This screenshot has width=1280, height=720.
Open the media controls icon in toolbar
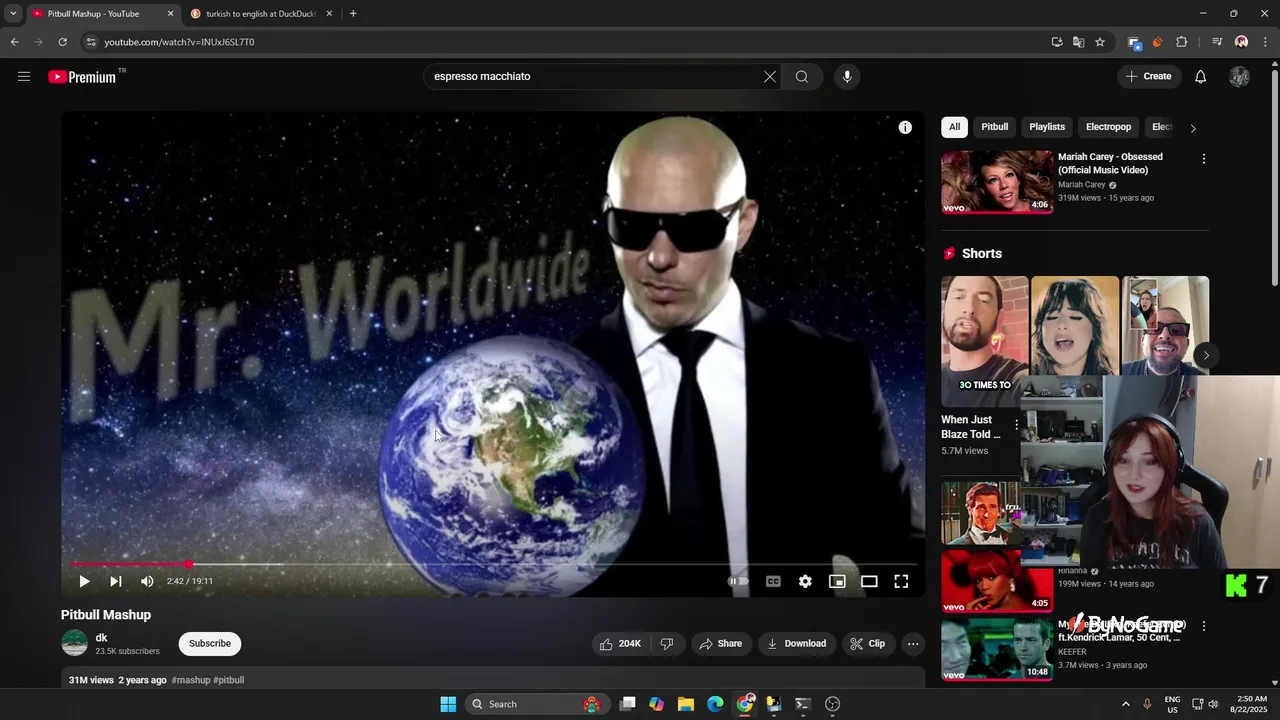click(x=1217, y=42)
